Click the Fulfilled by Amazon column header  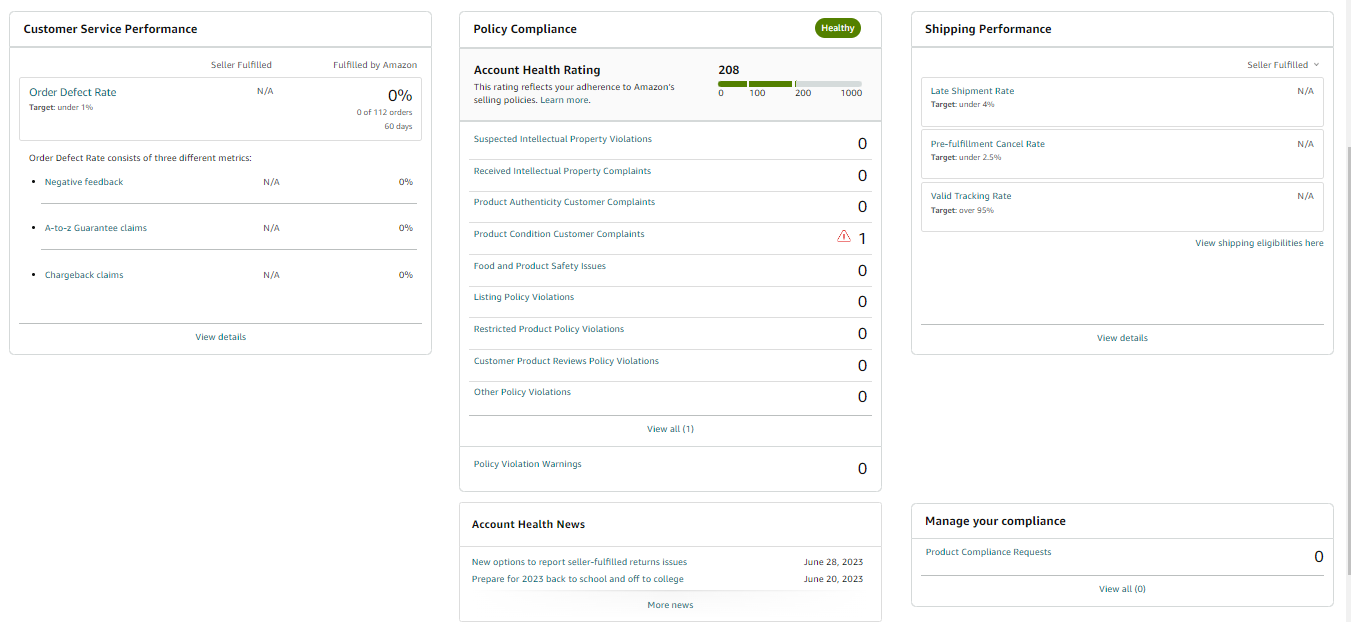coord(375,65)
